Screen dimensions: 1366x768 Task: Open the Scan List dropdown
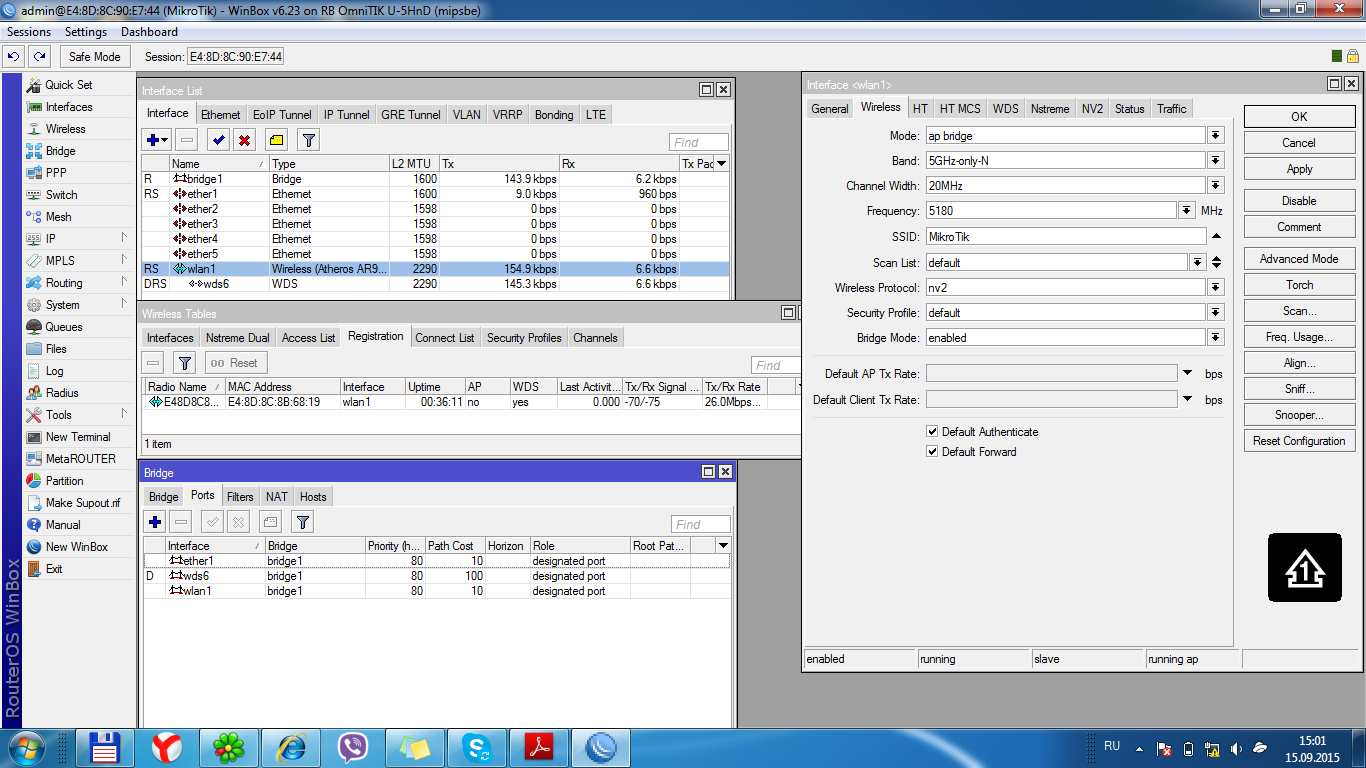coord(1197,262)
